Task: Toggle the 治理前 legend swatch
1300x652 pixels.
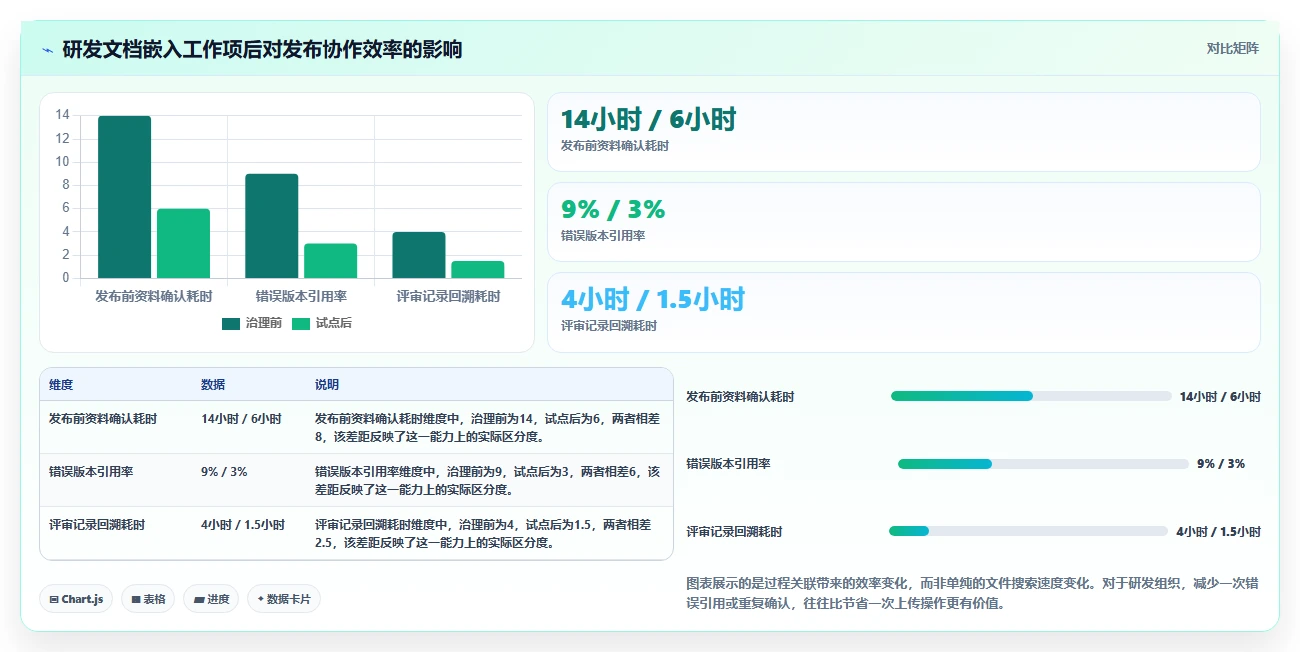Action: coord(231,323)
